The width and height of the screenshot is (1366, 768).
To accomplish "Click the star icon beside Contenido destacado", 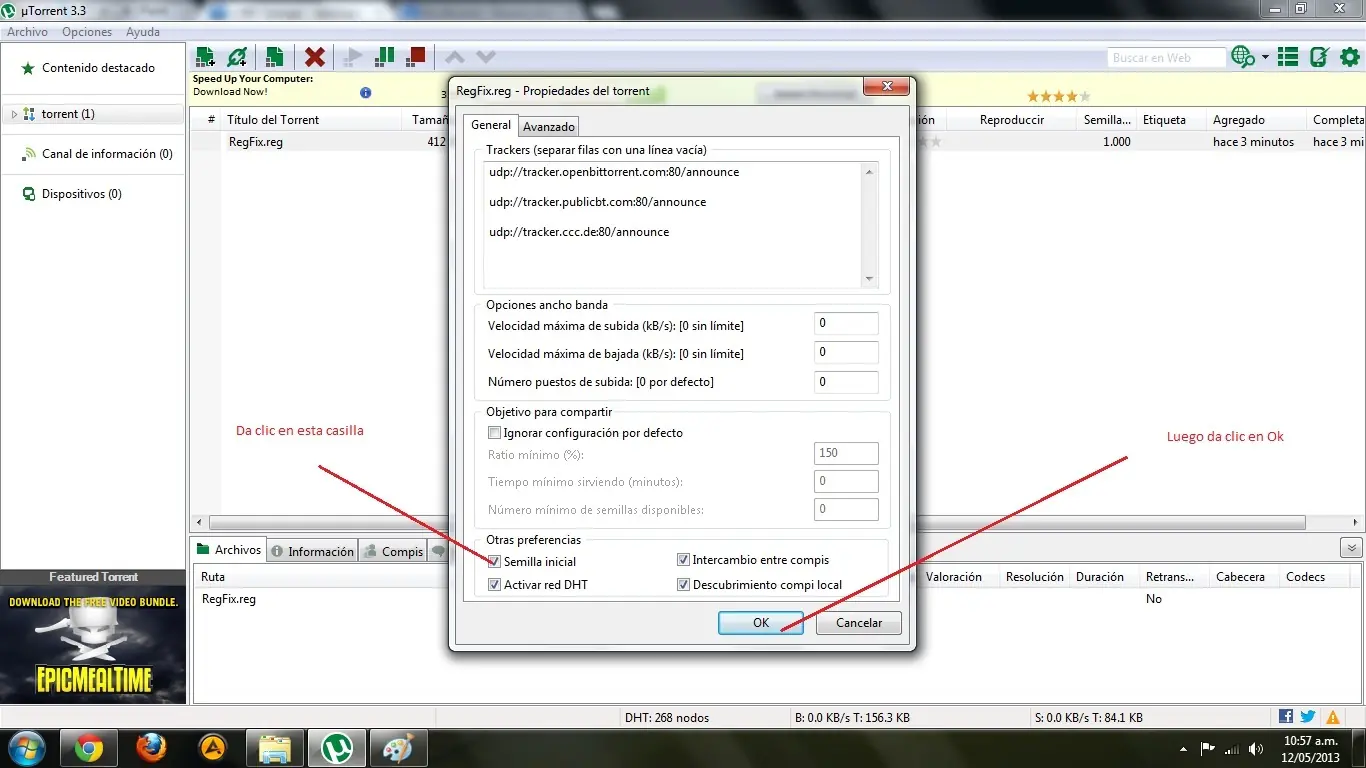I will coord(27,68).
